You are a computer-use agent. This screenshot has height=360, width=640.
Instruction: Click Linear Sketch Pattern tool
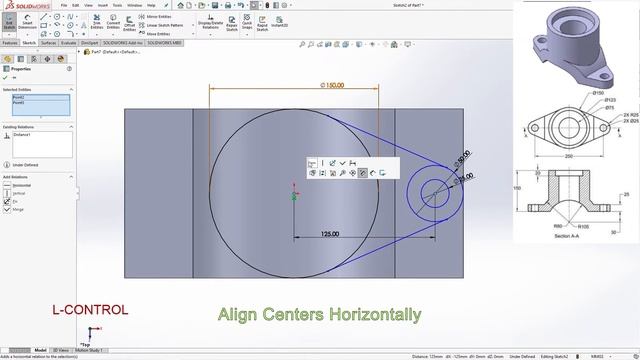coord(160,25)
